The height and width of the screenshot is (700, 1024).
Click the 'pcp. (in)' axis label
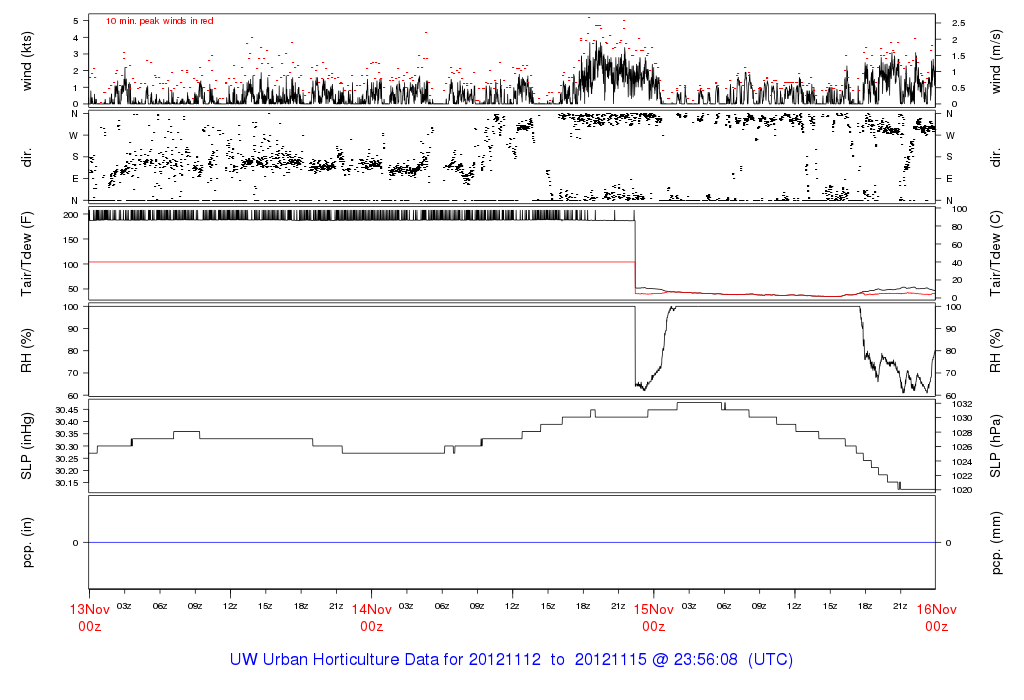pyautogui.click(x=27, y=543)
